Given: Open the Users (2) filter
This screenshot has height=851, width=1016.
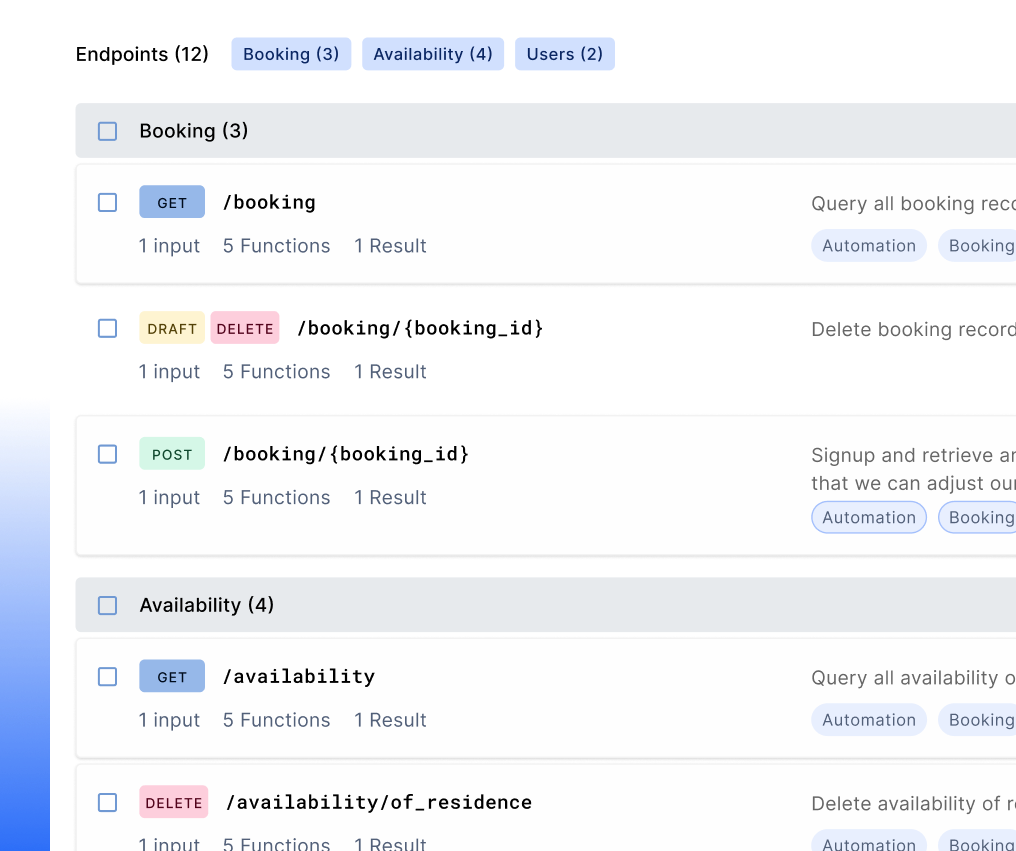Looking at the screenshot, I should click(564, 54).
